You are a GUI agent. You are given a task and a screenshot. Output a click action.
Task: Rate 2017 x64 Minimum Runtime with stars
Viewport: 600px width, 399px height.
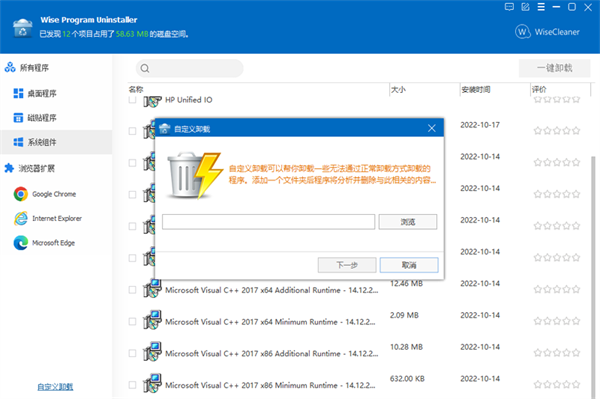[x=557, y=321]
